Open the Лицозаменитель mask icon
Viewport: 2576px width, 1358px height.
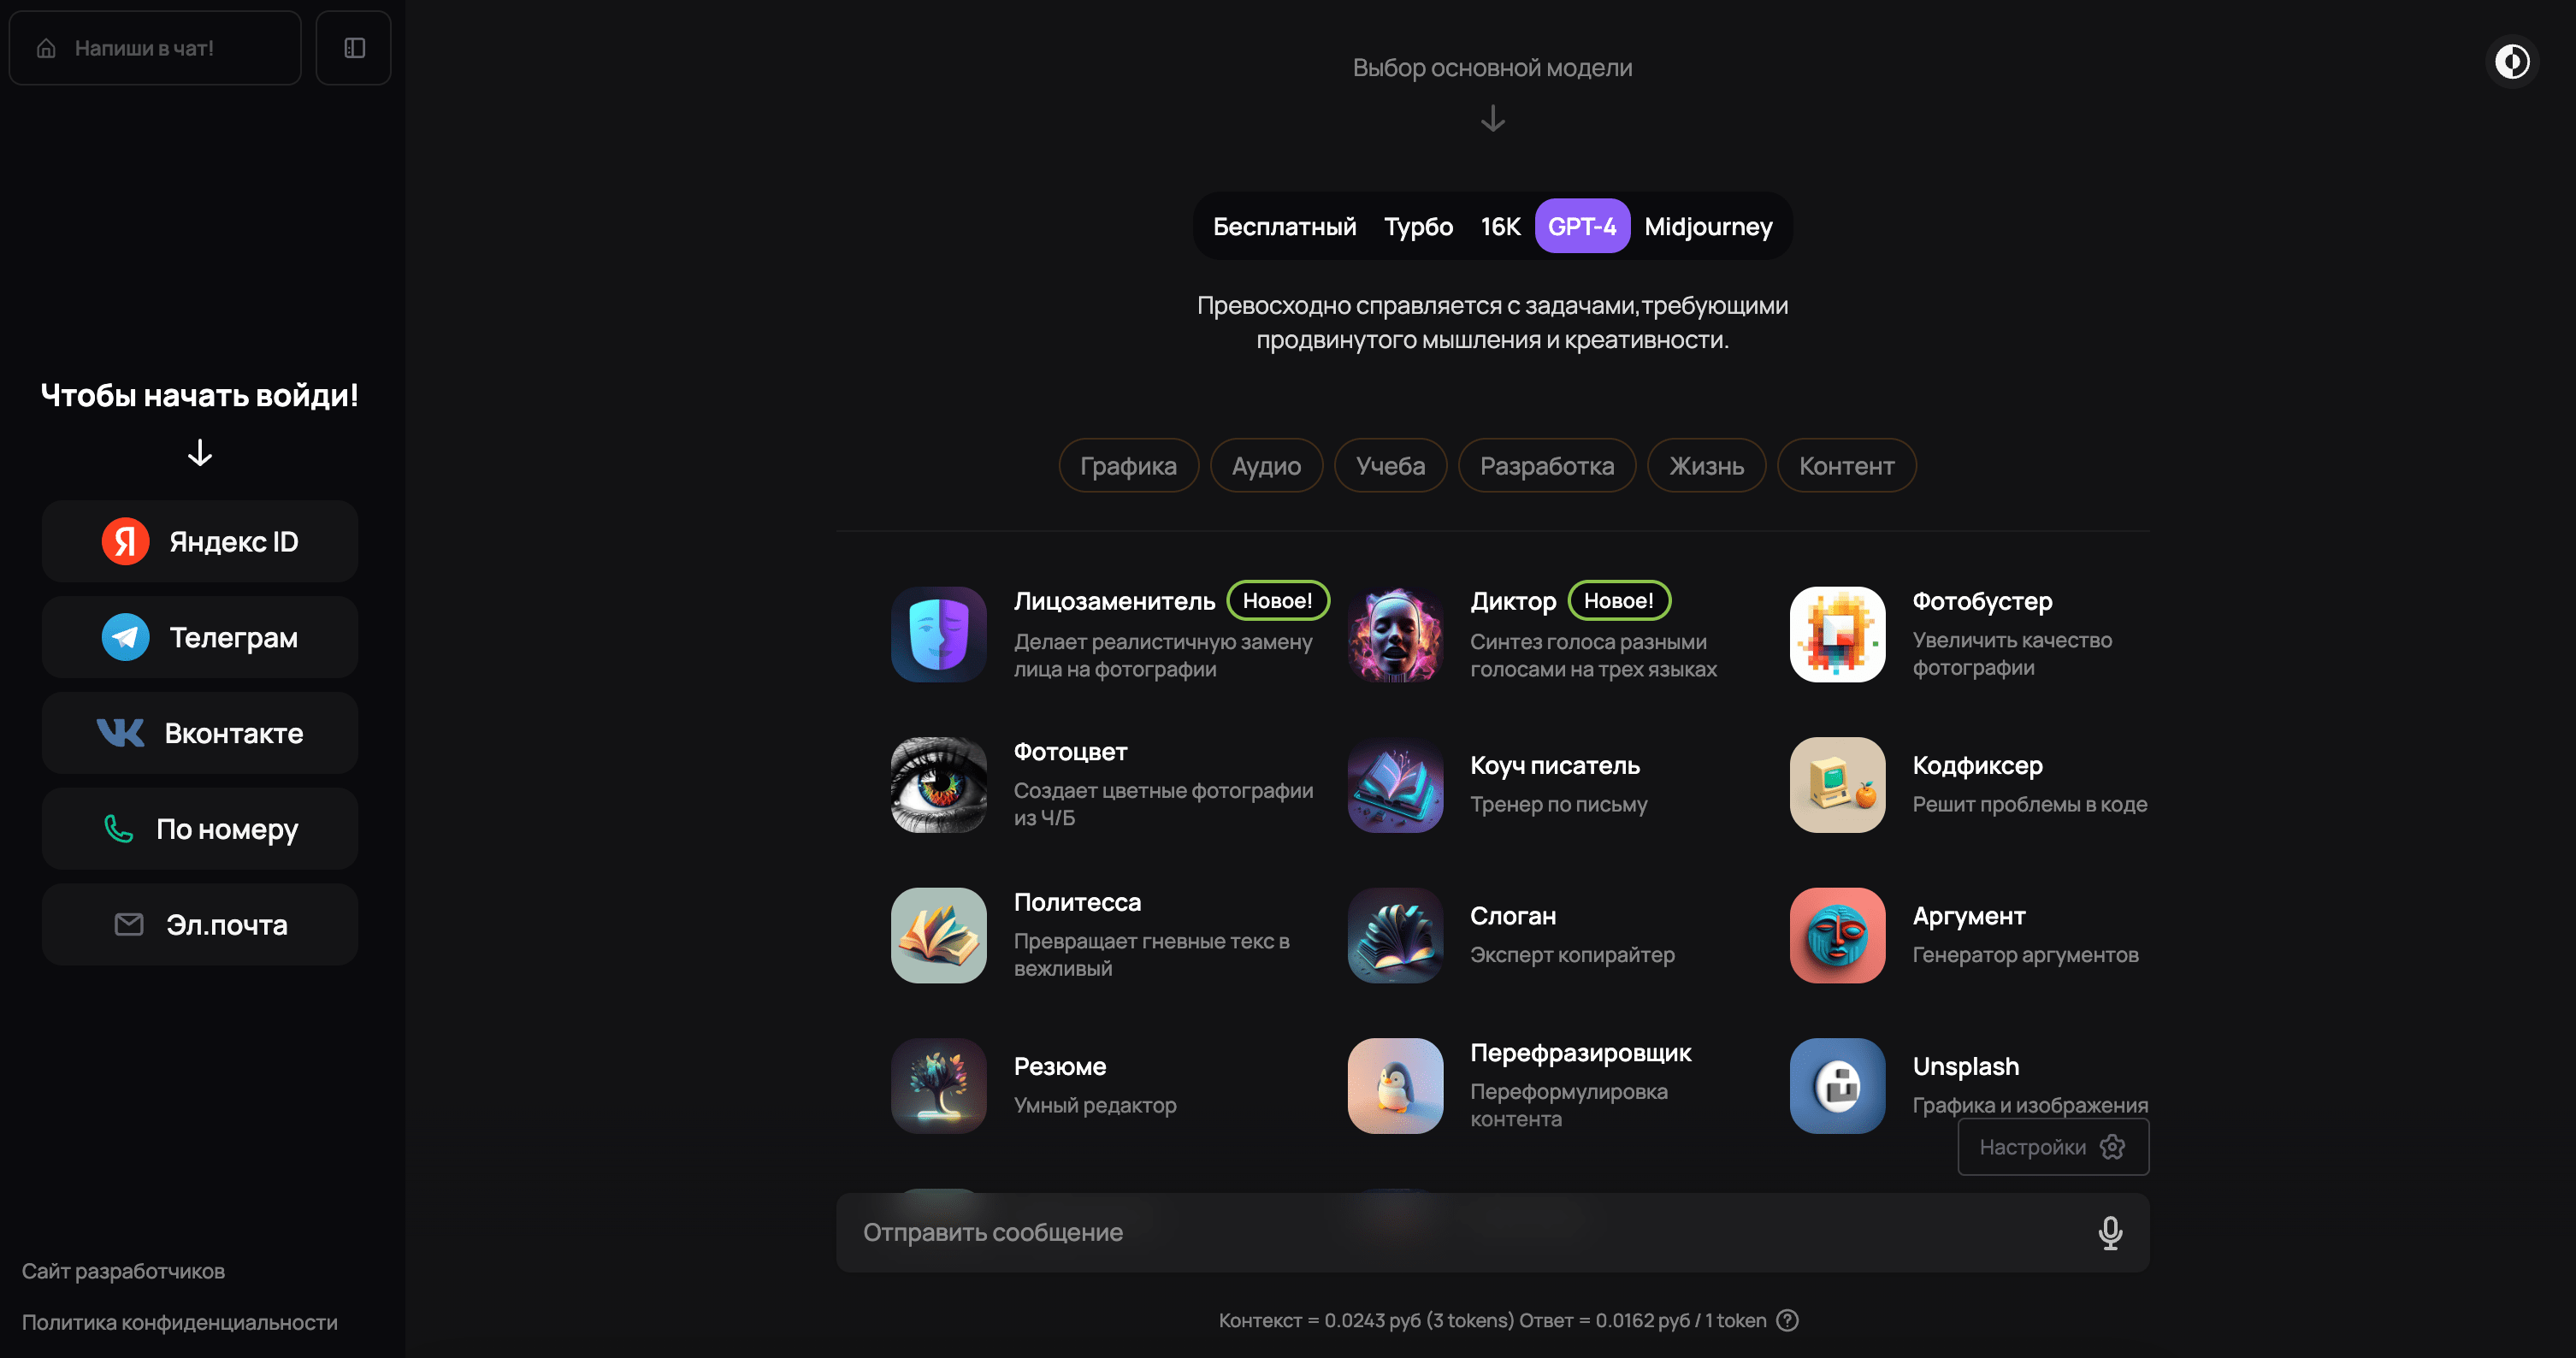[x=938, y=634]
